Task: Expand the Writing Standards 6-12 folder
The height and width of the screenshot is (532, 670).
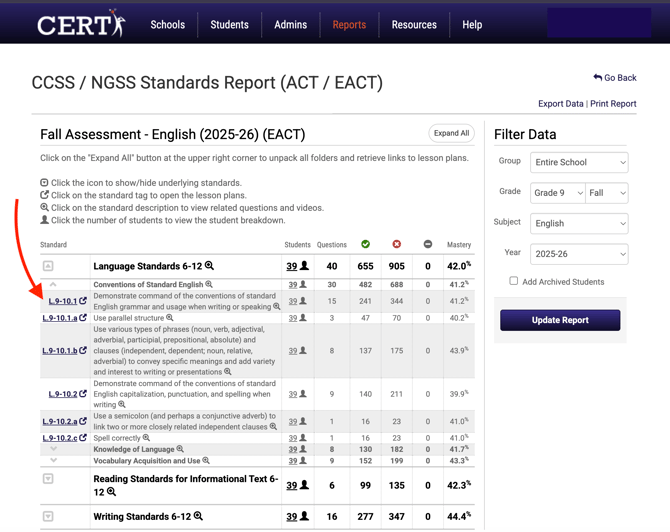Action: tap(48, 516)
